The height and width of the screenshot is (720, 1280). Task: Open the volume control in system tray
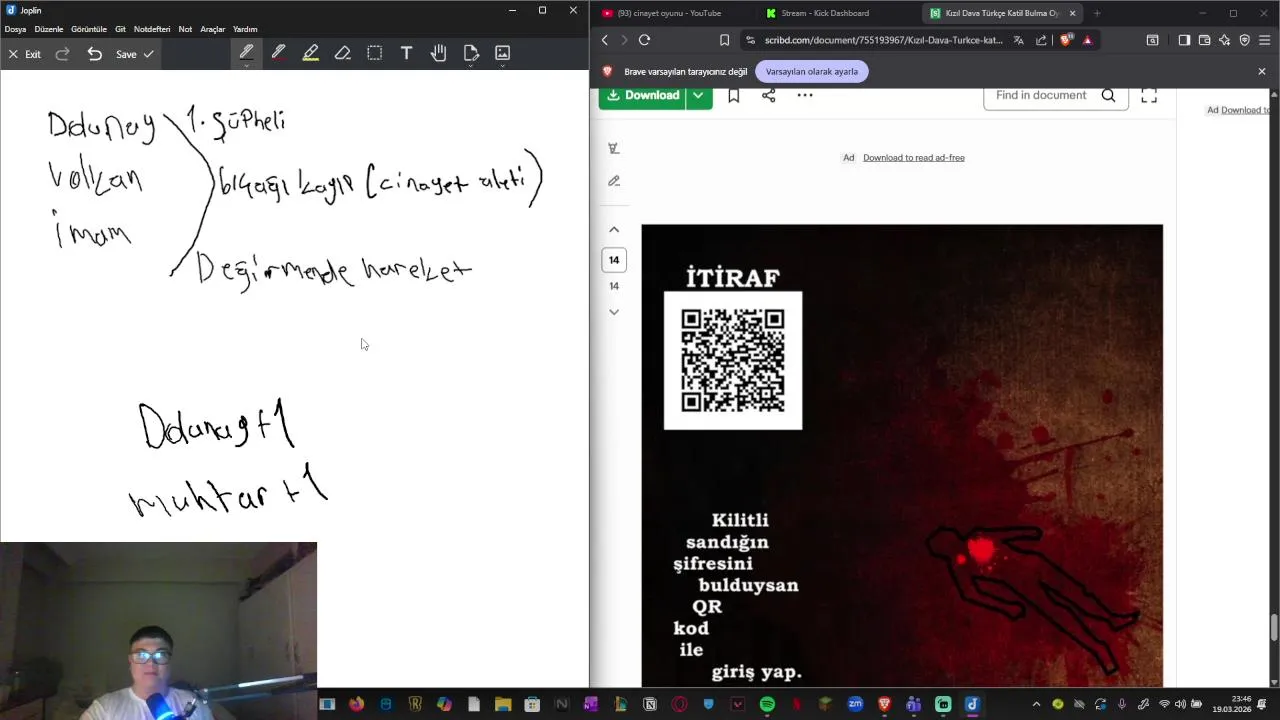1180,704
